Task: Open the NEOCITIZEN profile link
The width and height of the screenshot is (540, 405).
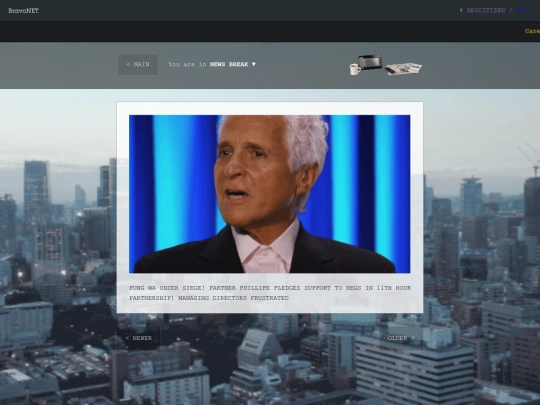Action: point(486,10)
